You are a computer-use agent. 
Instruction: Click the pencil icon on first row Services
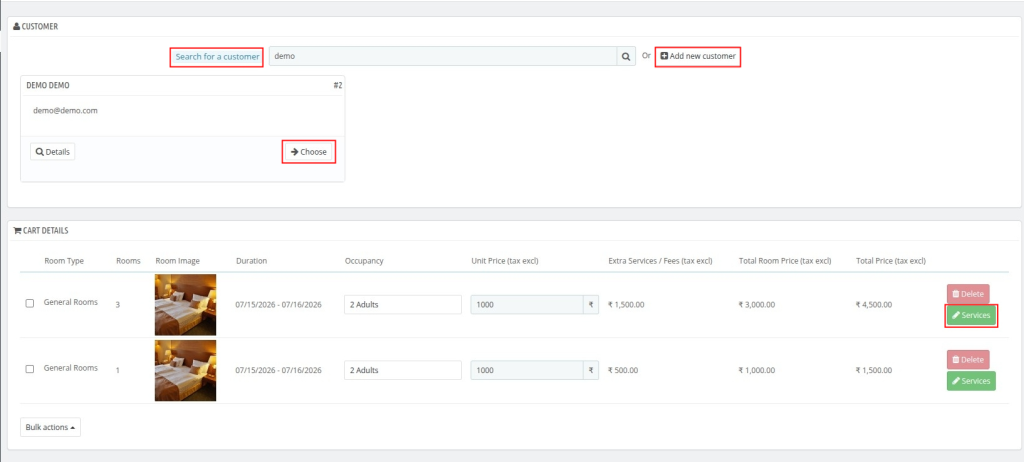(956, 316)
